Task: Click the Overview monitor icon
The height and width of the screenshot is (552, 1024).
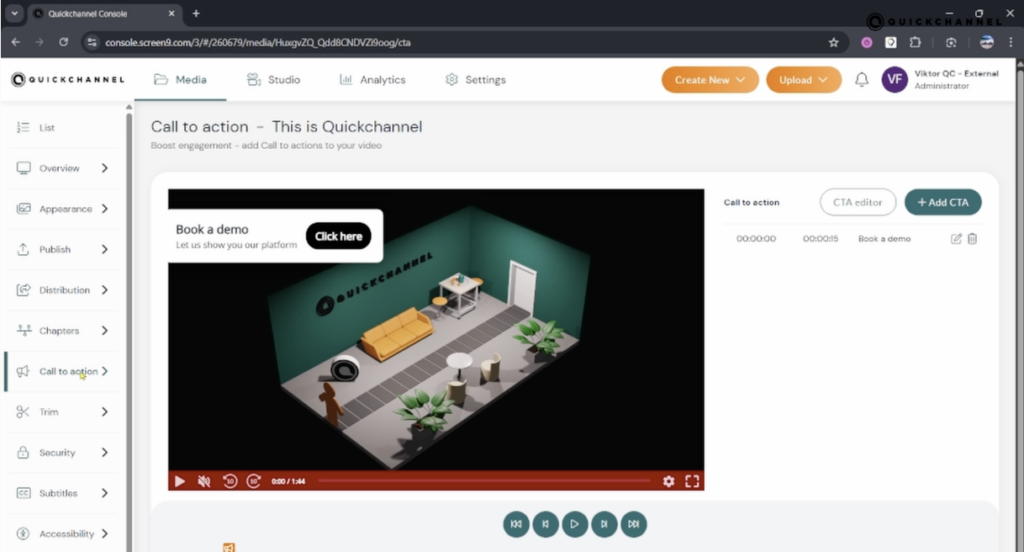Action: 24,168
